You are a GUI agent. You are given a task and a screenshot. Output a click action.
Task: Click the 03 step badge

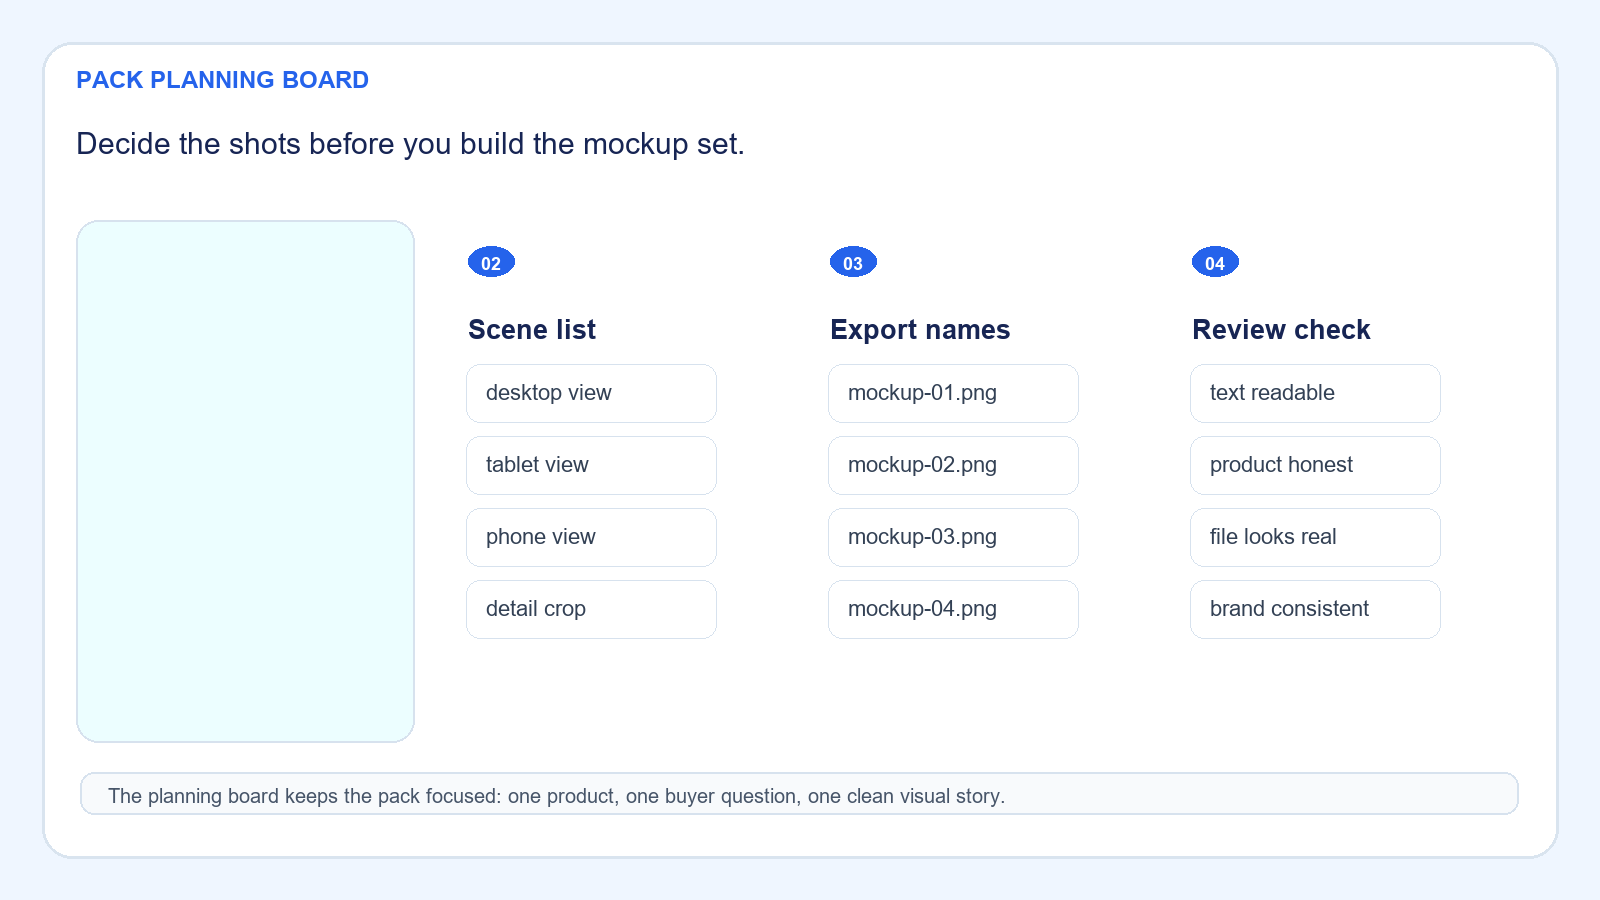point(853,262)
